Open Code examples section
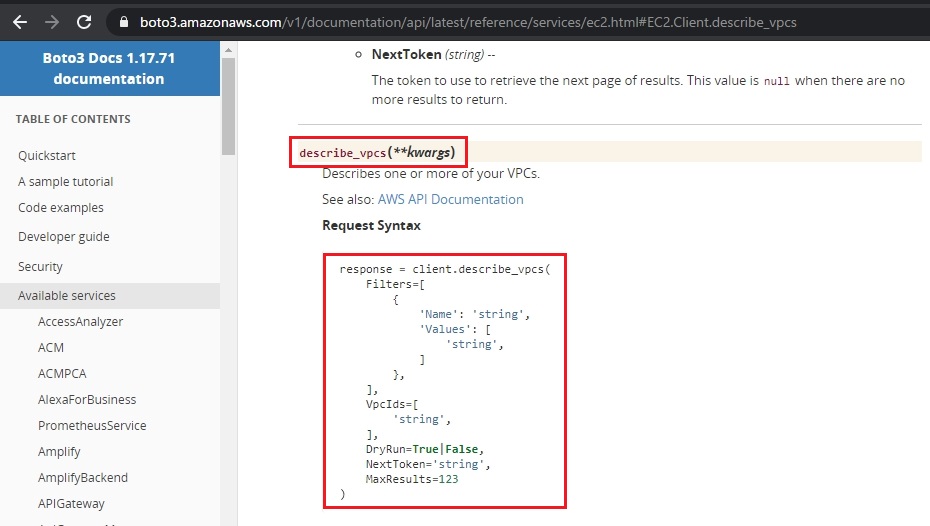 (60, 208)
